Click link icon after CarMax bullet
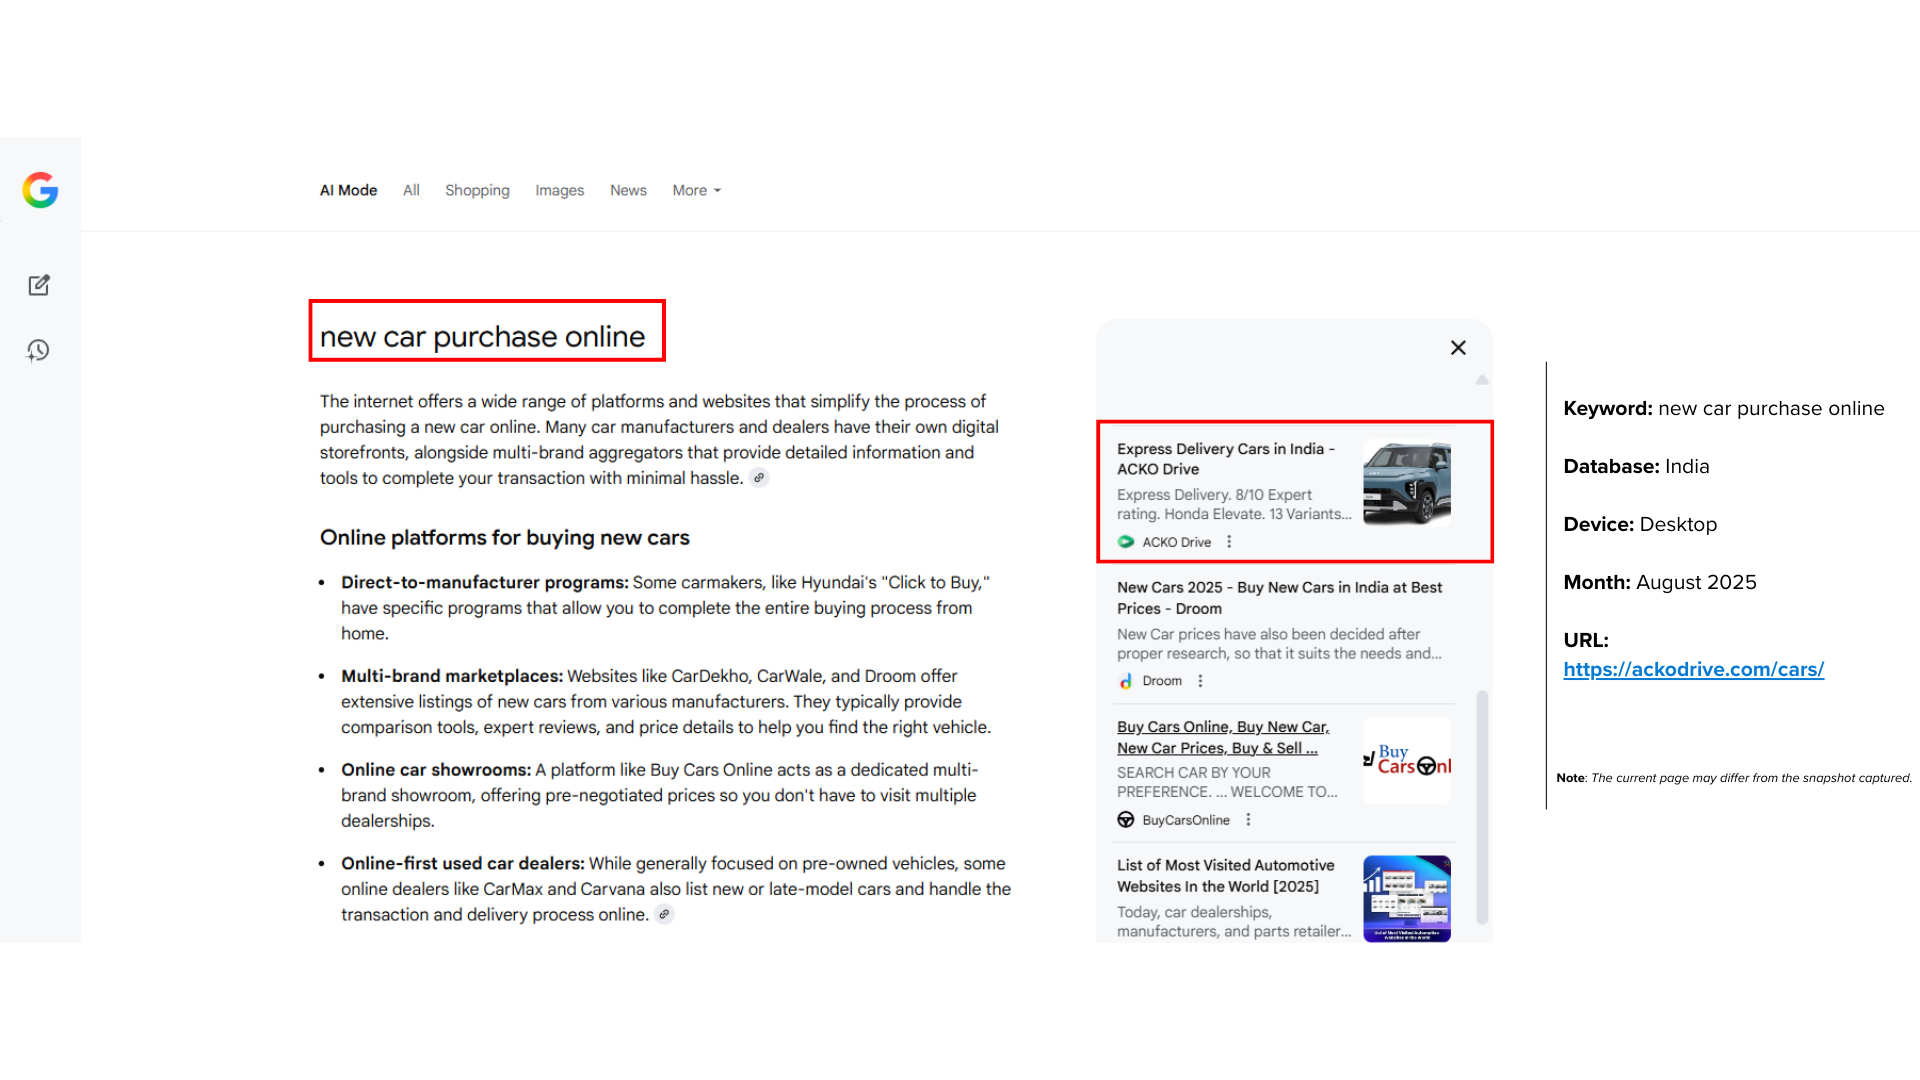 (x=664, y=914)
